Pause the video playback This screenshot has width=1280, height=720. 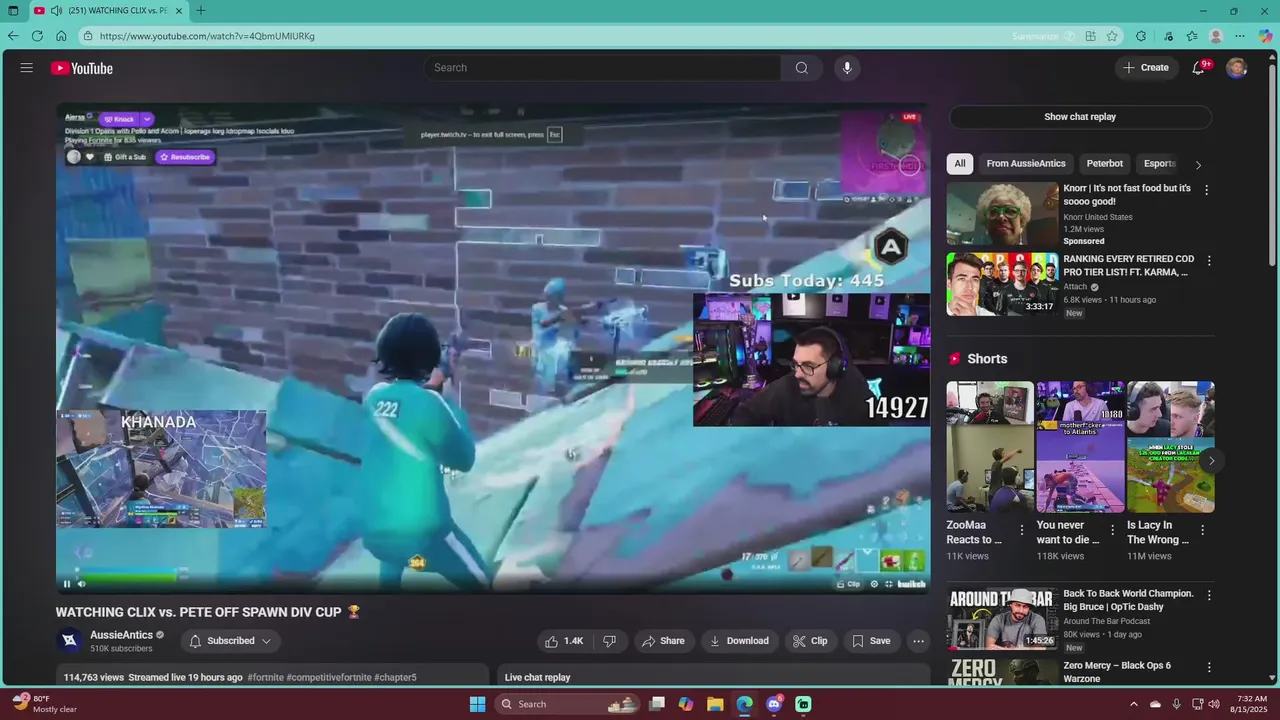click(x=67, y=584)
